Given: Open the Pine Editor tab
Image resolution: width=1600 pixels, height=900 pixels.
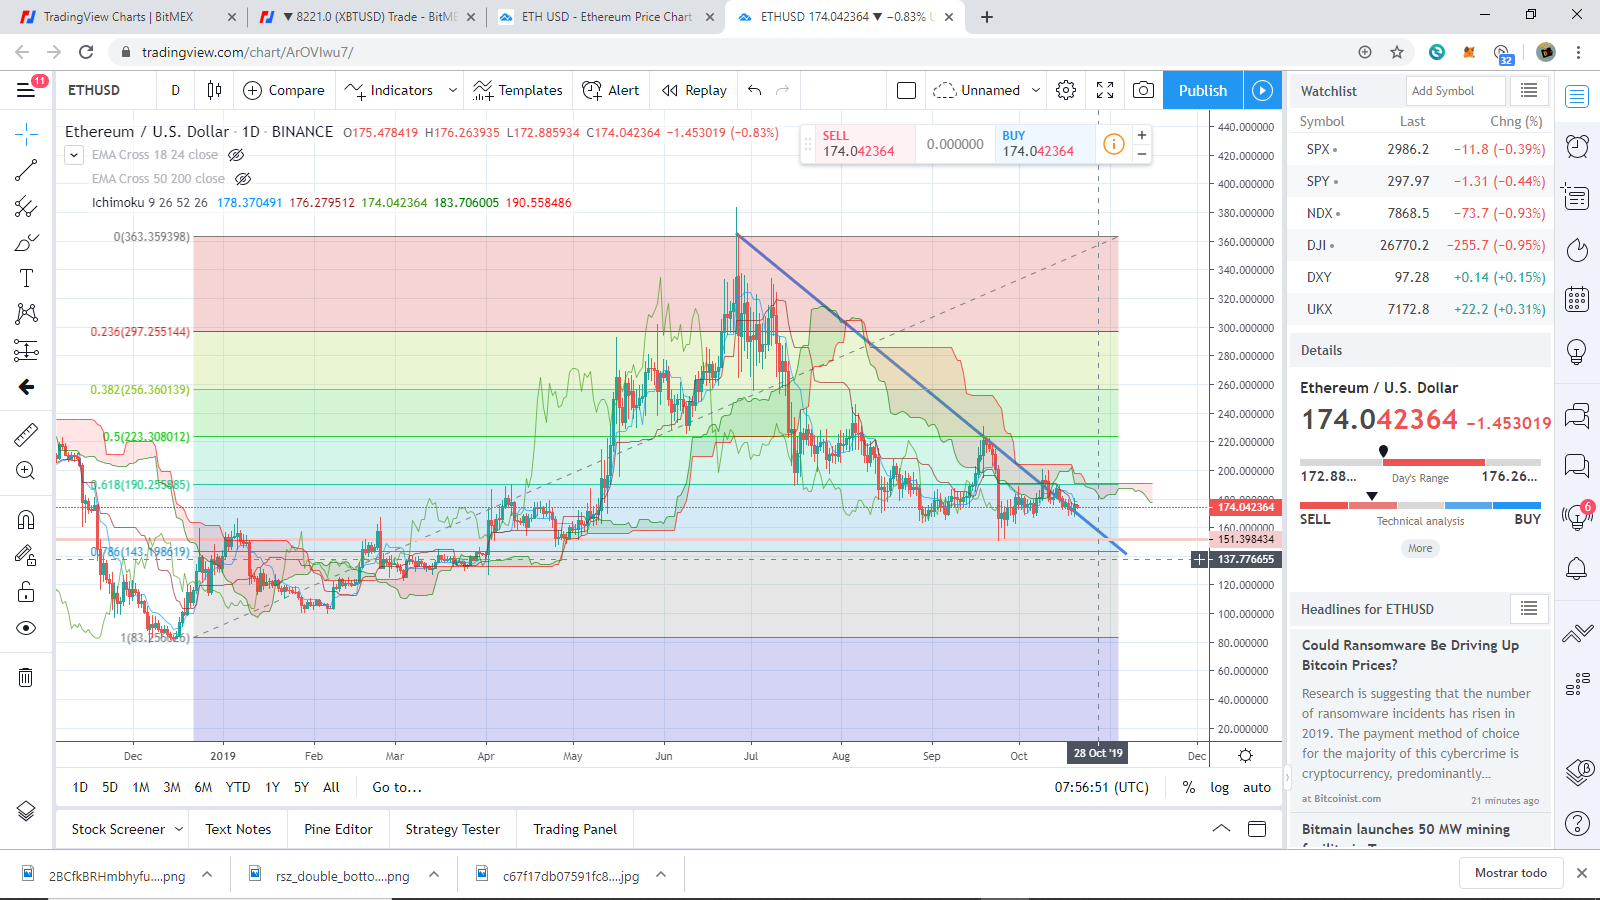Looking at the screenshot, I should pos(339,829).
